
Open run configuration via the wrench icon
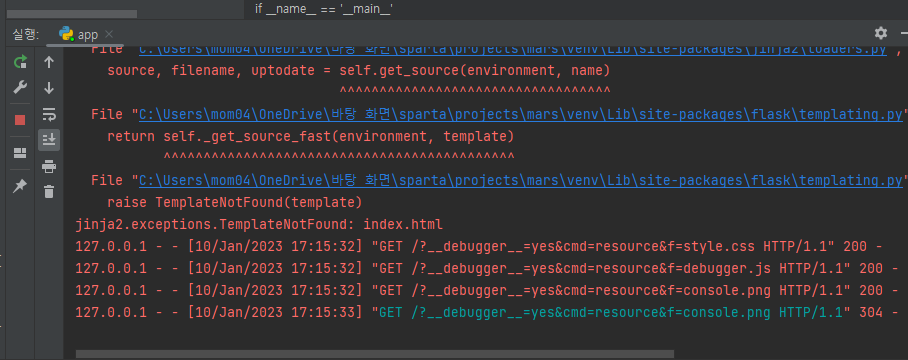coord(20,87)
